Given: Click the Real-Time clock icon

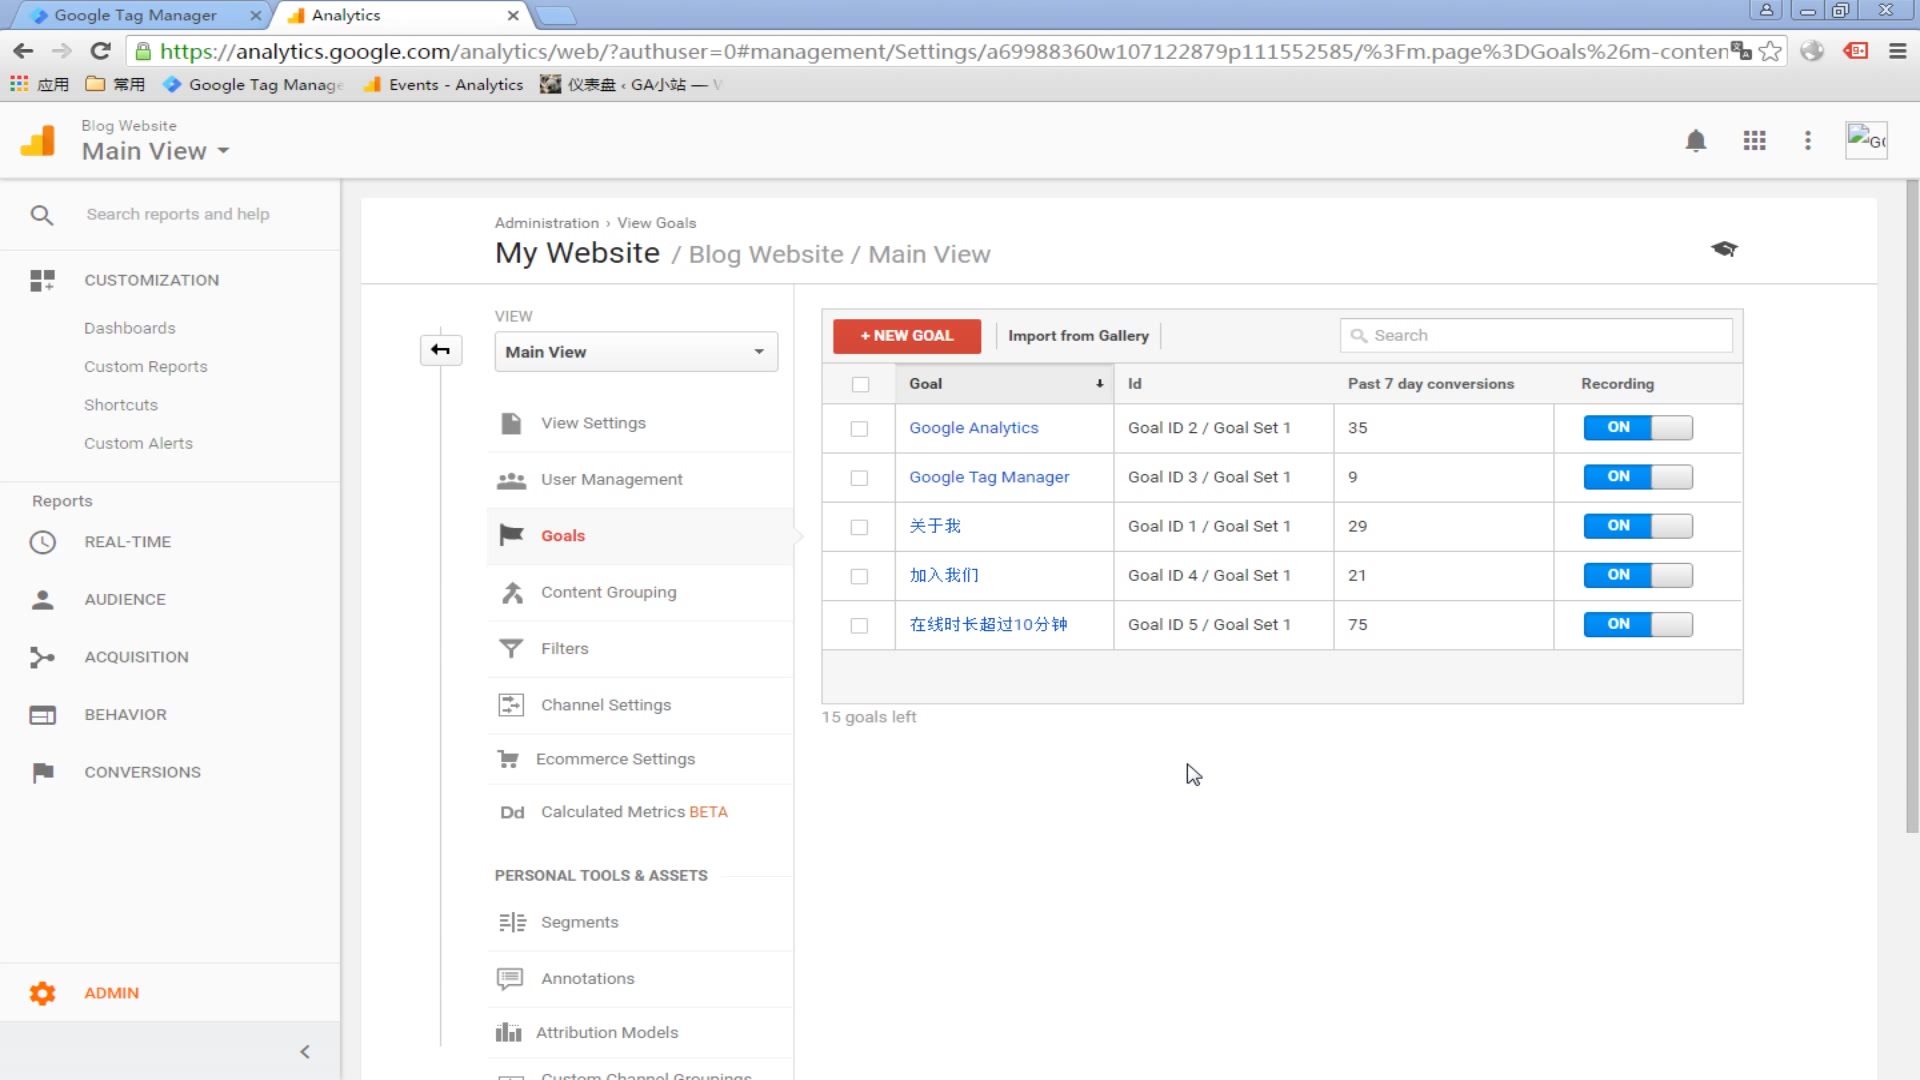Looking at the screenshot, I should [42, 542].
